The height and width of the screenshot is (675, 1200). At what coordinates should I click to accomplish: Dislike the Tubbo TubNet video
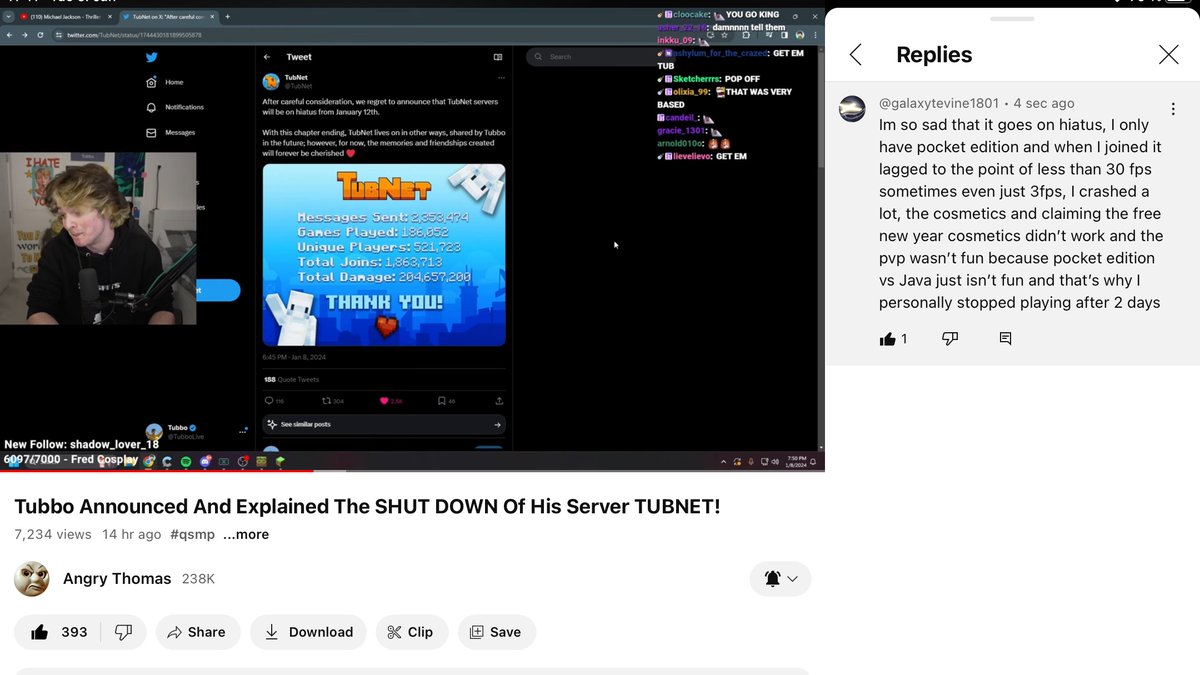tap(124, 632)
